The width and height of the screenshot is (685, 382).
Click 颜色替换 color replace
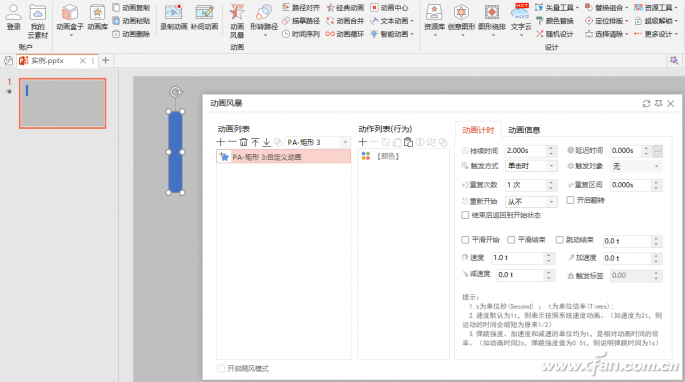555,21
